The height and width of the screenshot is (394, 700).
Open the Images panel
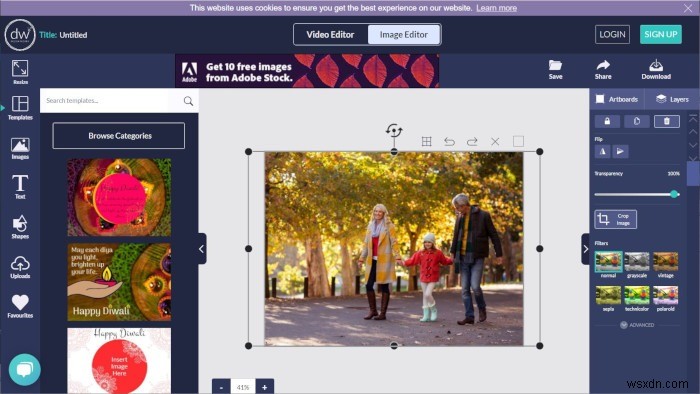tap(20, 148)
